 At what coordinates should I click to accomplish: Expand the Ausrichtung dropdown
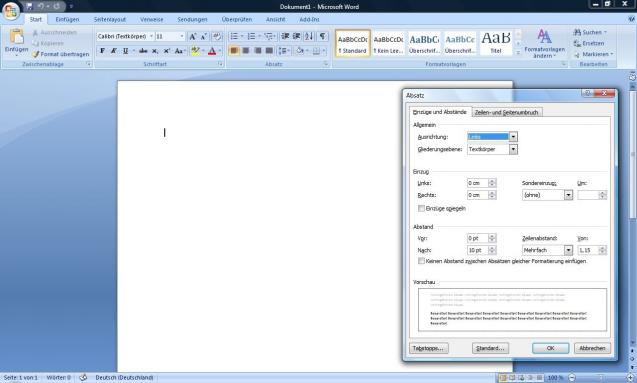point(514,137)
